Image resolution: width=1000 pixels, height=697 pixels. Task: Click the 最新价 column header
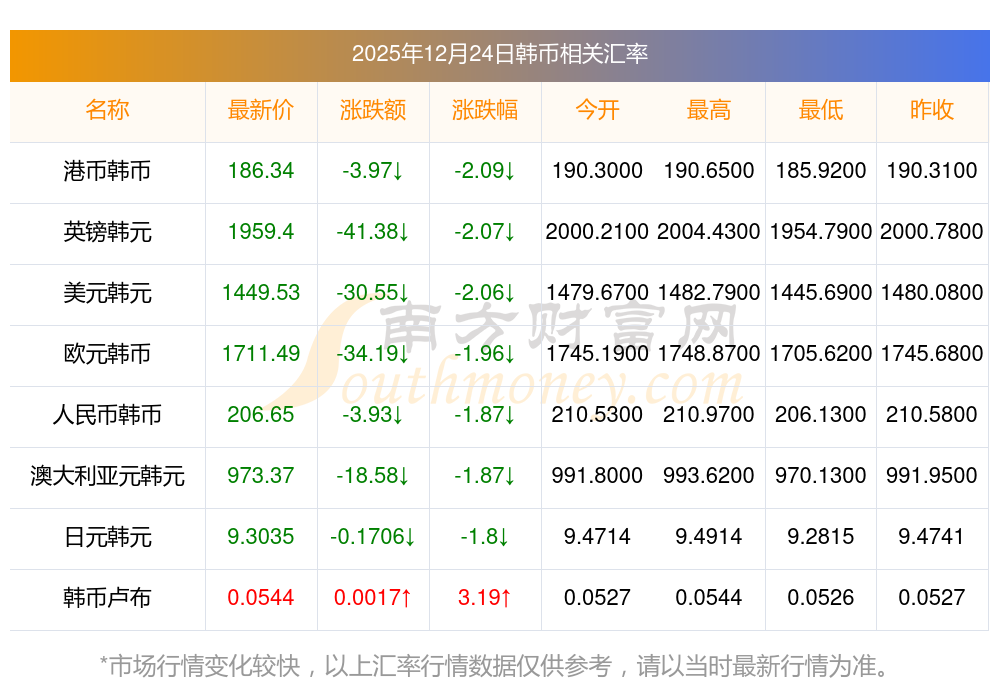261,110
